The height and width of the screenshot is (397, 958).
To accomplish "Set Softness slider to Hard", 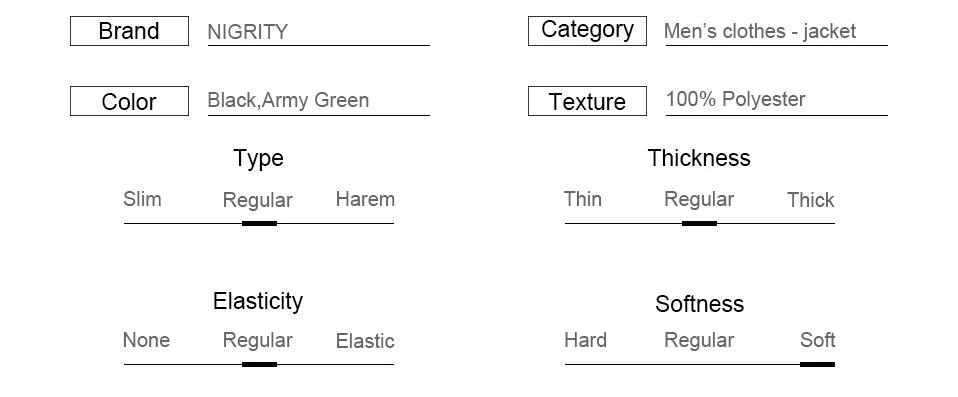I will (585, 340).
